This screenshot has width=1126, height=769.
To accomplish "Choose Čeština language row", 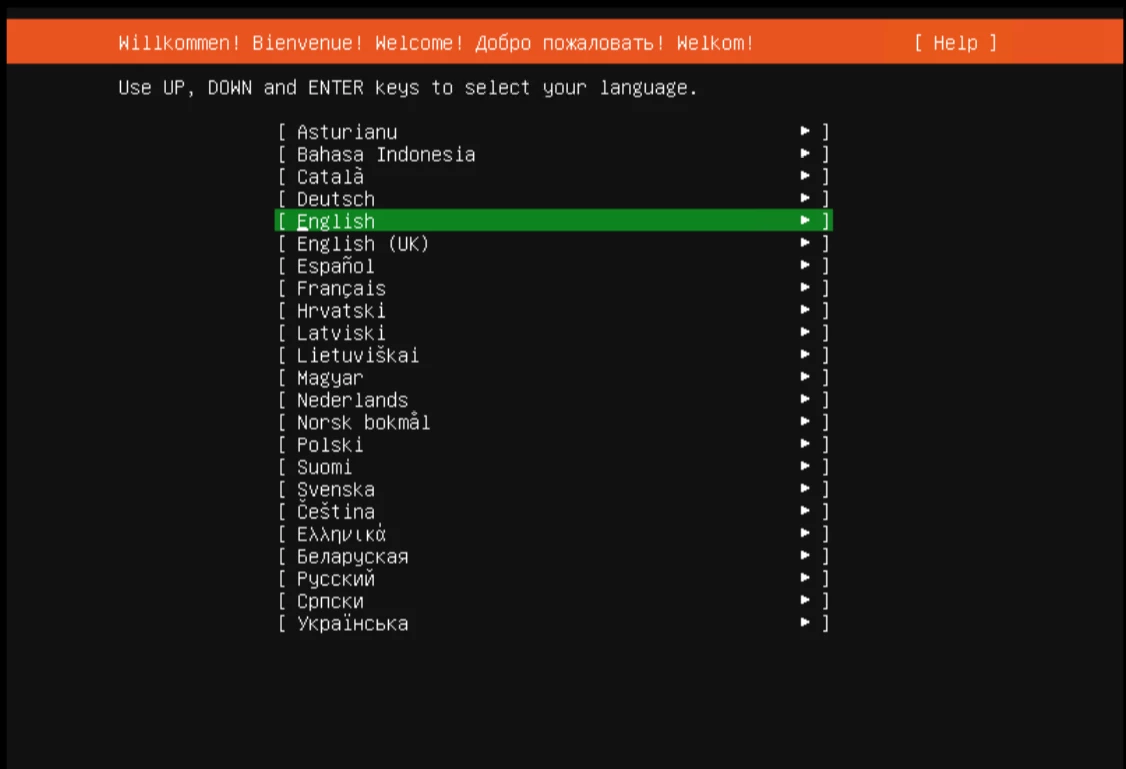I will point(554,511).
